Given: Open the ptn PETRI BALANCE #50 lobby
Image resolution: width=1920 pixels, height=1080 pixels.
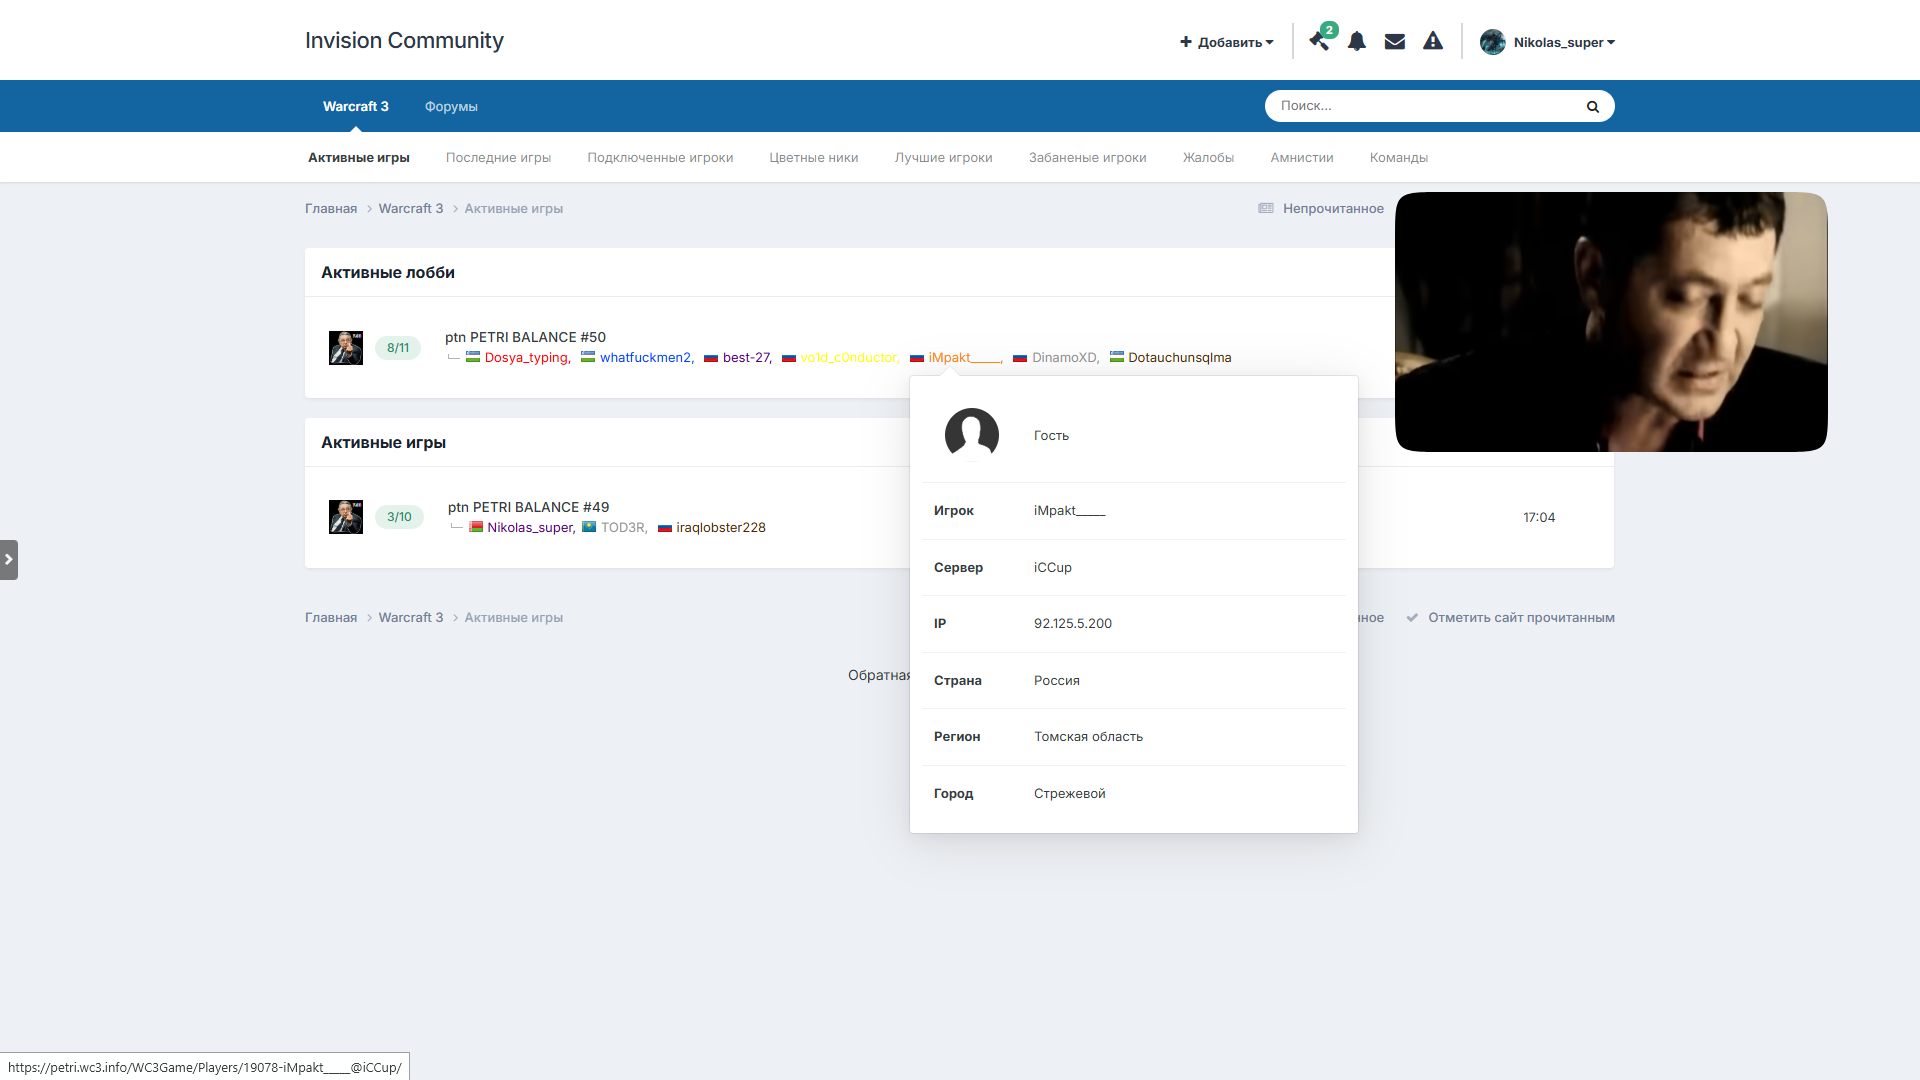Looking at the screenshot, I should click(x=525, y=337).
